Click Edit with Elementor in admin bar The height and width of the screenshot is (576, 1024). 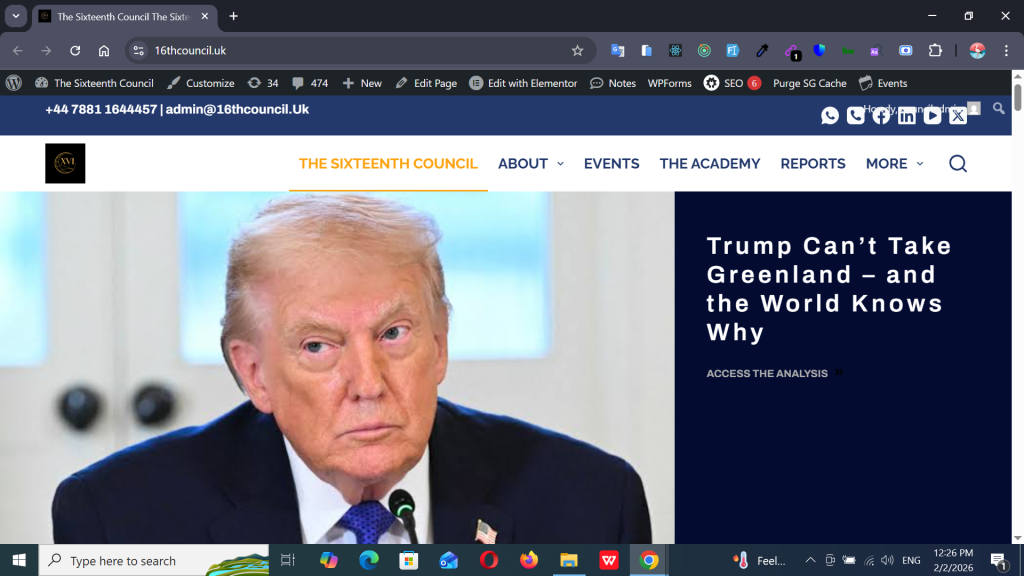(x=523, y=83)
